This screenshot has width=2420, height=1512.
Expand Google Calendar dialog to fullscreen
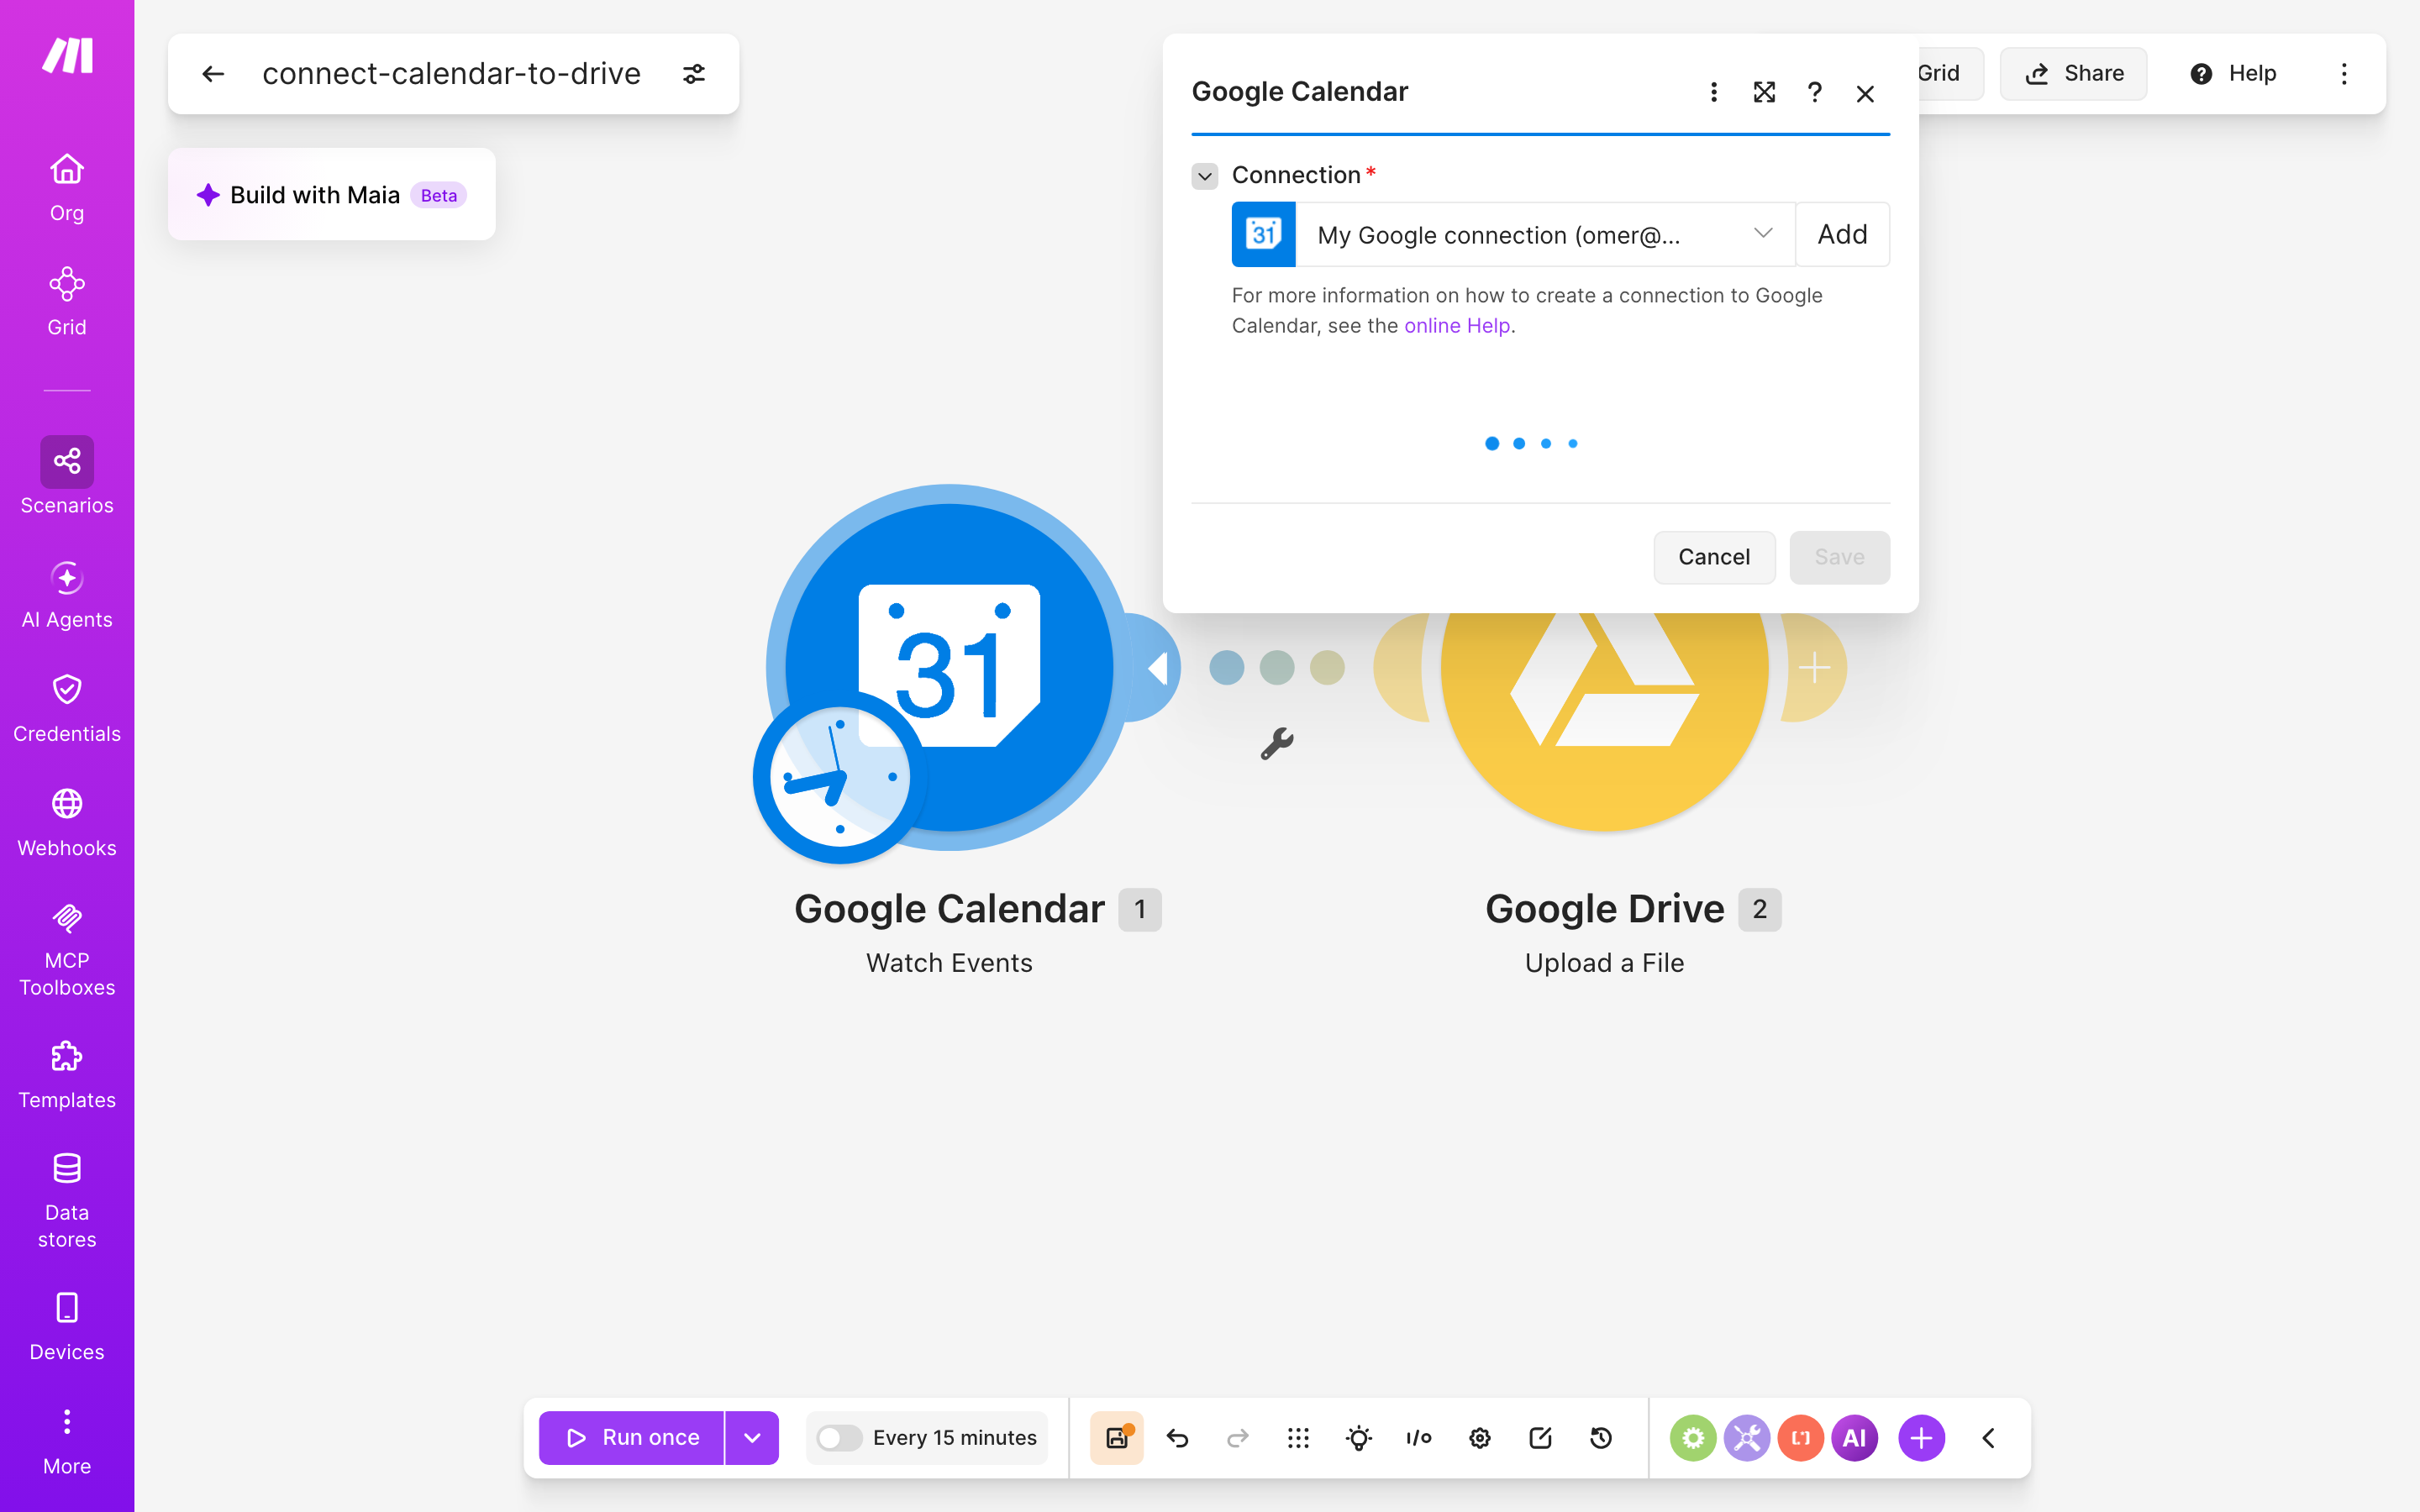click(x=1764, y=92)
